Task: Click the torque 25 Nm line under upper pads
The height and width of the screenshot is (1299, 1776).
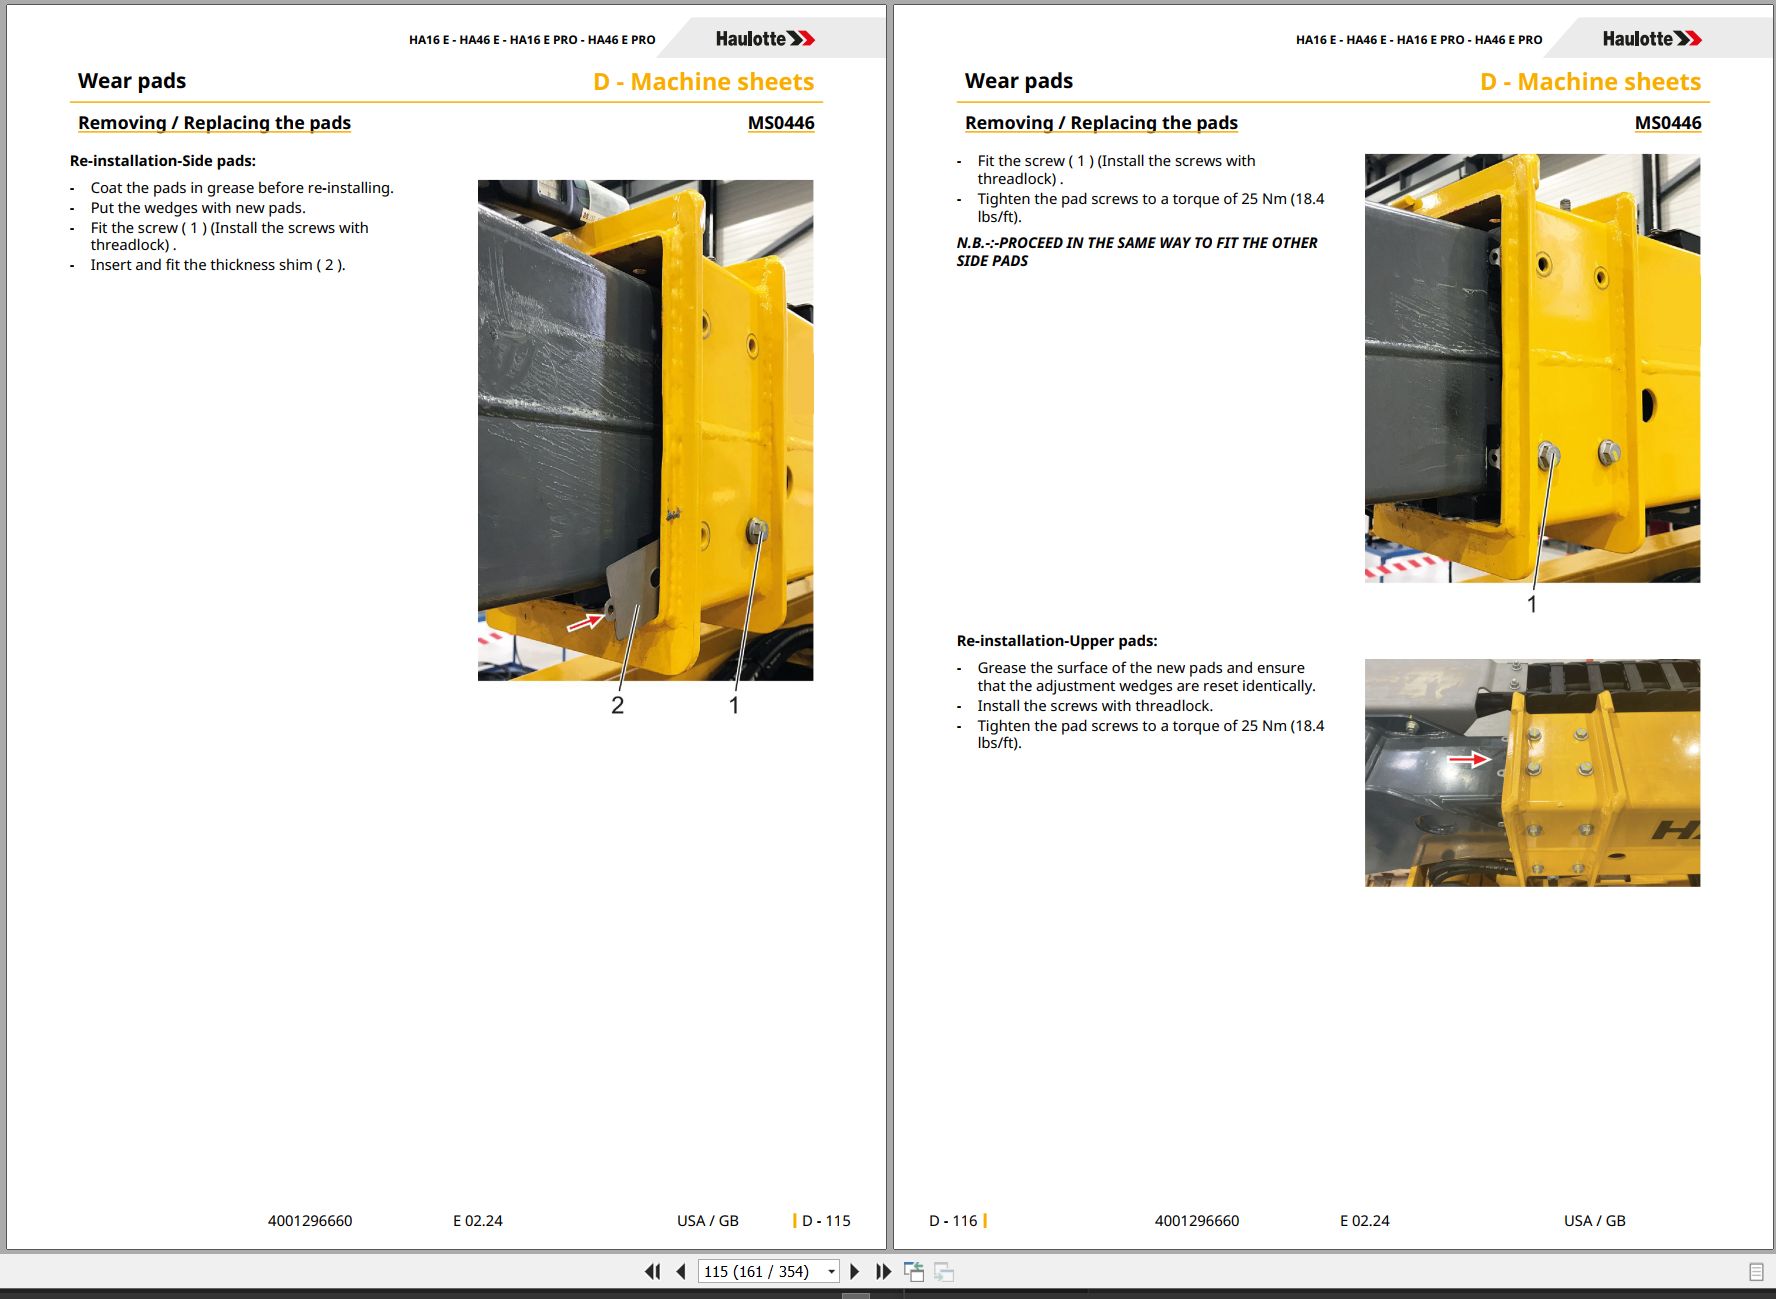Action: click(x=1150, y=735)
